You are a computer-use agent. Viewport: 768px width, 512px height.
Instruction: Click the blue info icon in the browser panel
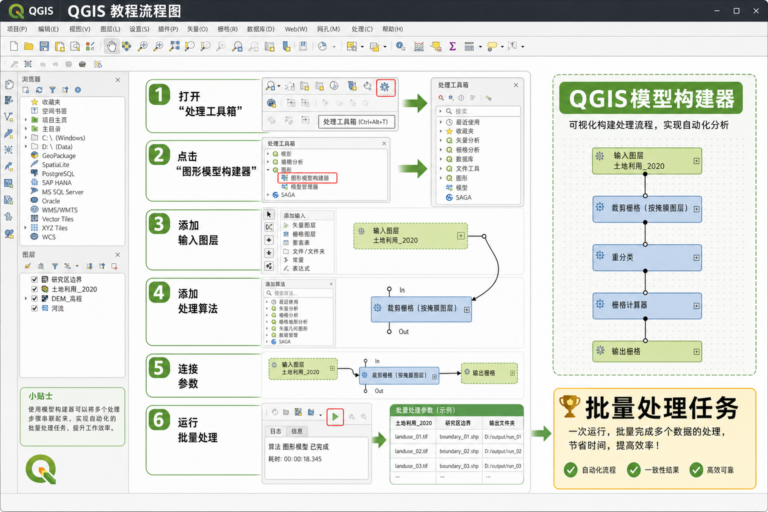[x=78, y=90]
